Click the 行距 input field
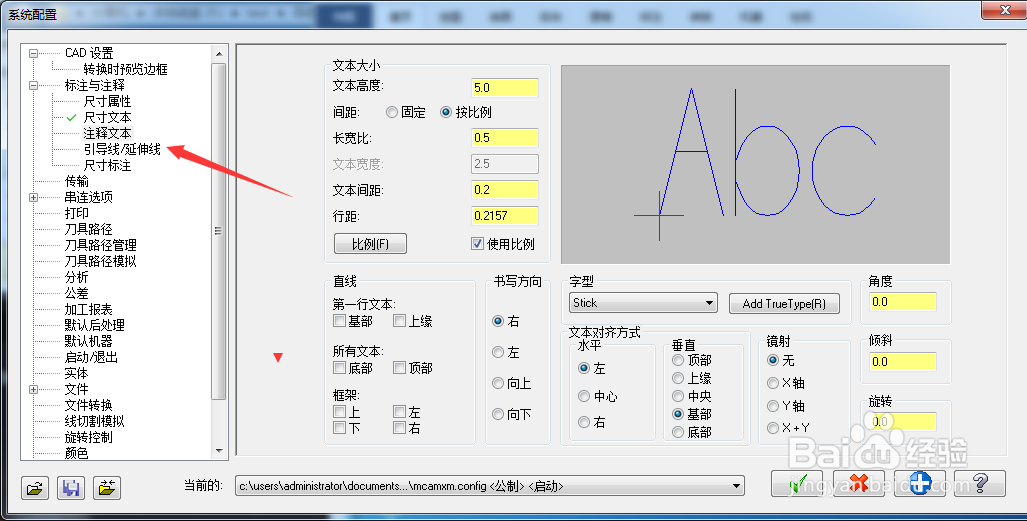Viewport: 1027px width, 521px height. point(505,216)
